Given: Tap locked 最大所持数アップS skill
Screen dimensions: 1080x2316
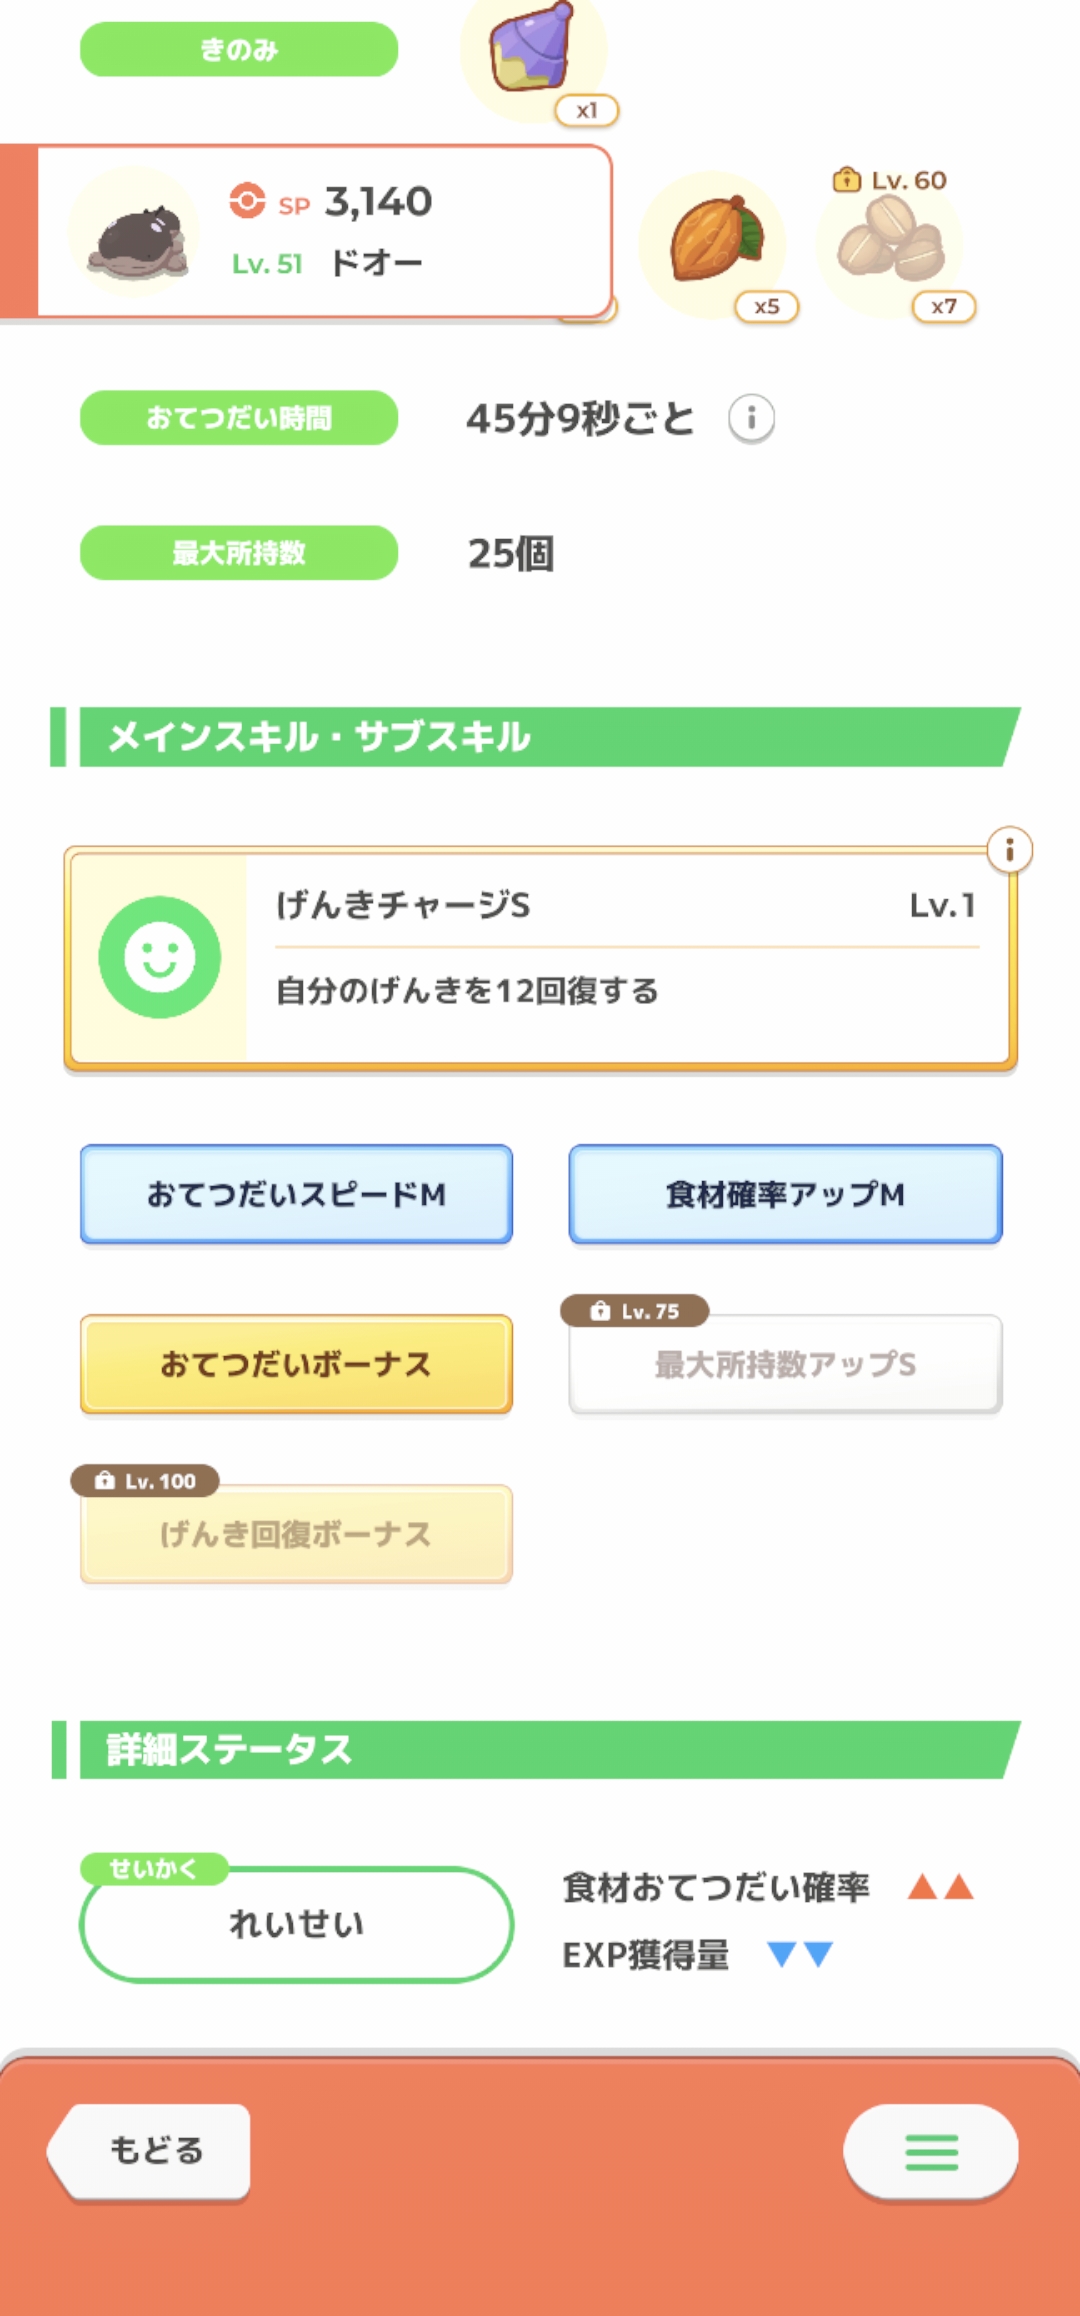Looking at the screenshot, I should [785, 1365].
